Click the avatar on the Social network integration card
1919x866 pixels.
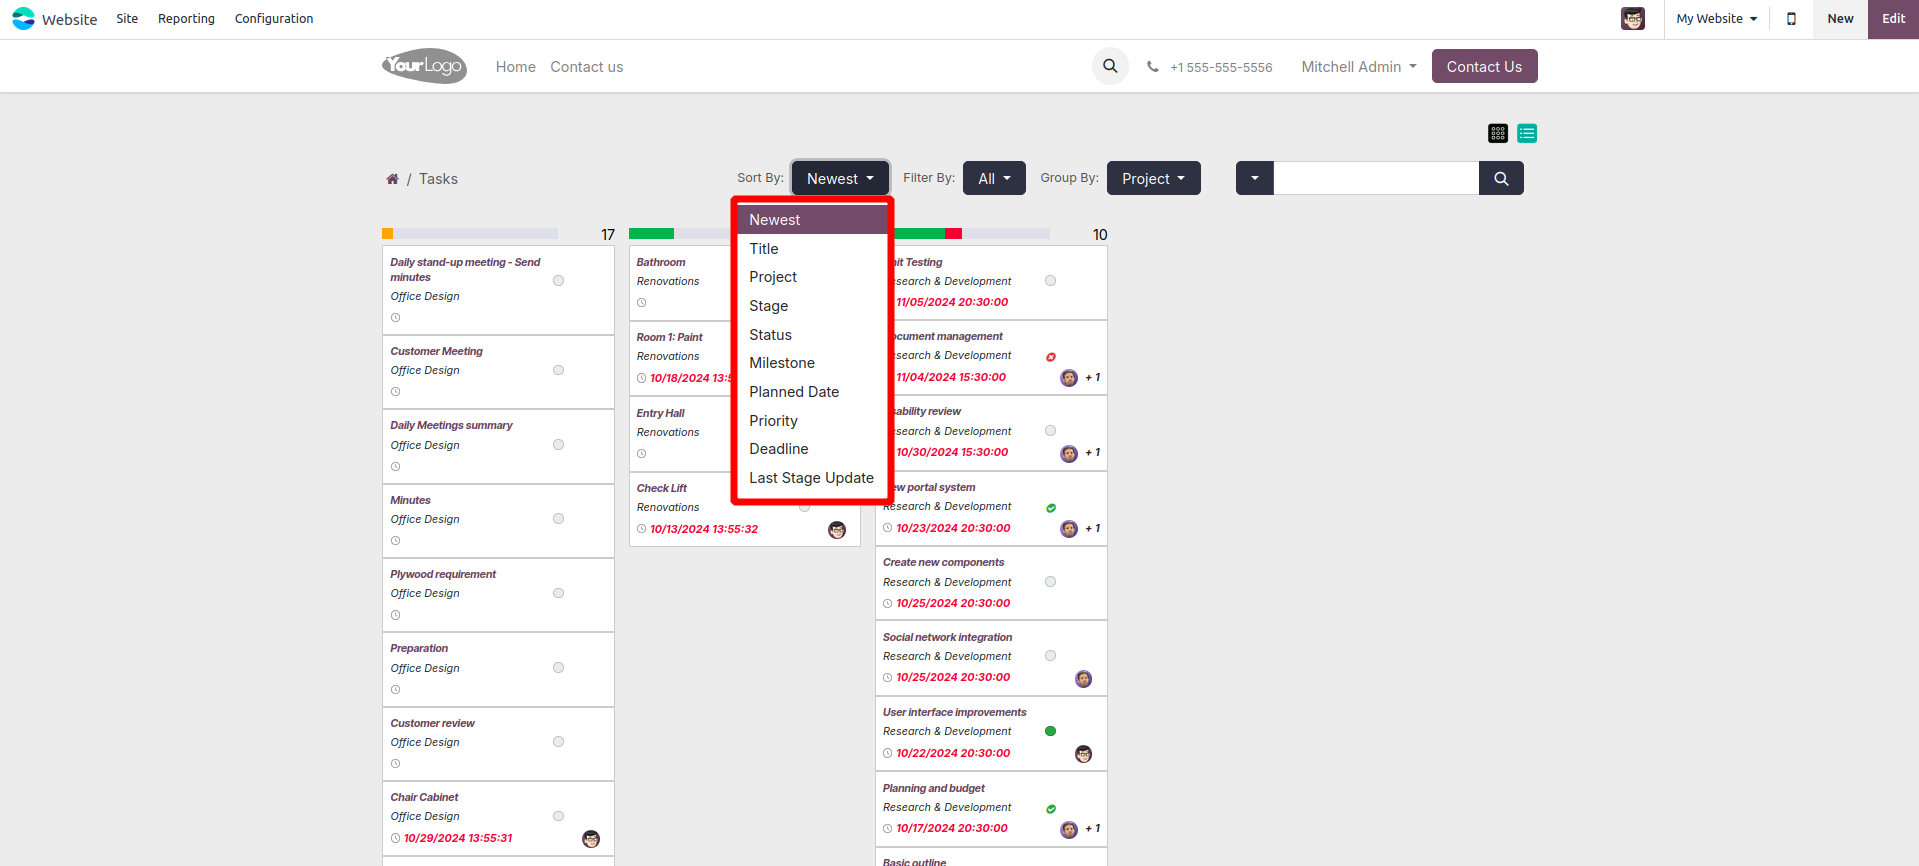coord(1083,679)
